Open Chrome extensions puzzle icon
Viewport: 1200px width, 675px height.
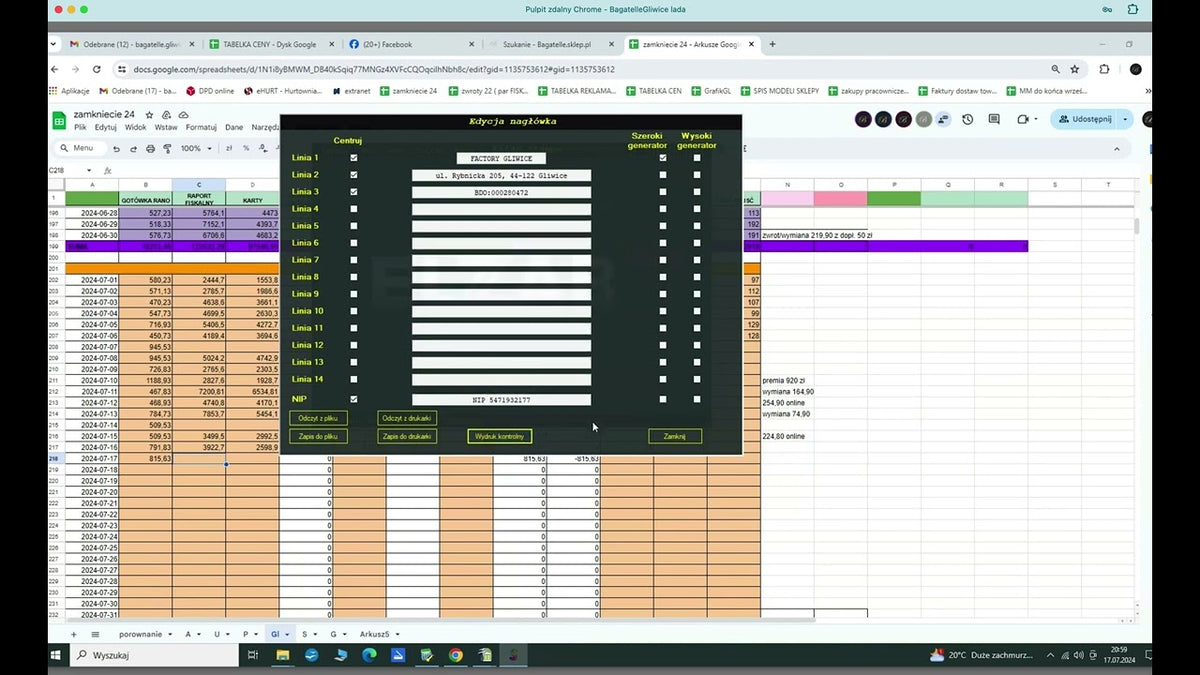1104,69
